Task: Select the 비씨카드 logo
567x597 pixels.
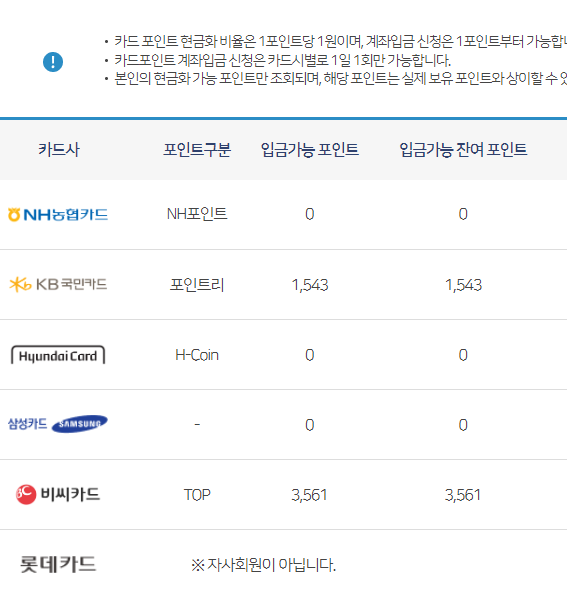Action: [58, 494]
